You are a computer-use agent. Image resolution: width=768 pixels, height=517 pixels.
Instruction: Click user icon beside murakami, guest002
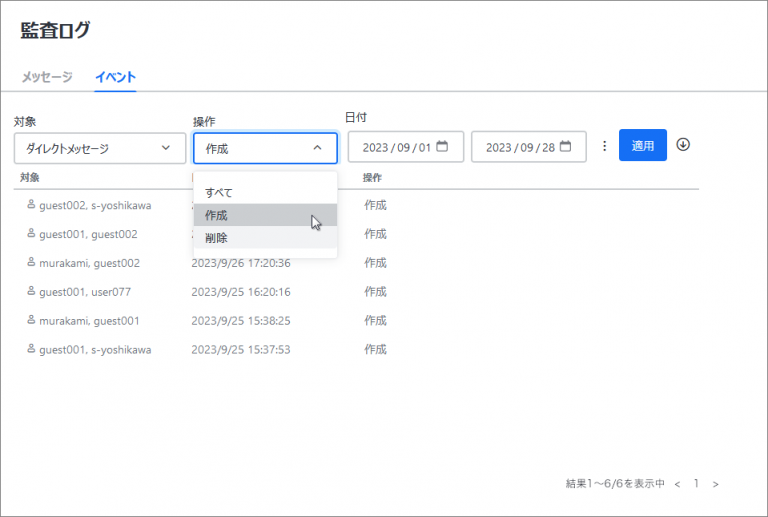(30, 263)
